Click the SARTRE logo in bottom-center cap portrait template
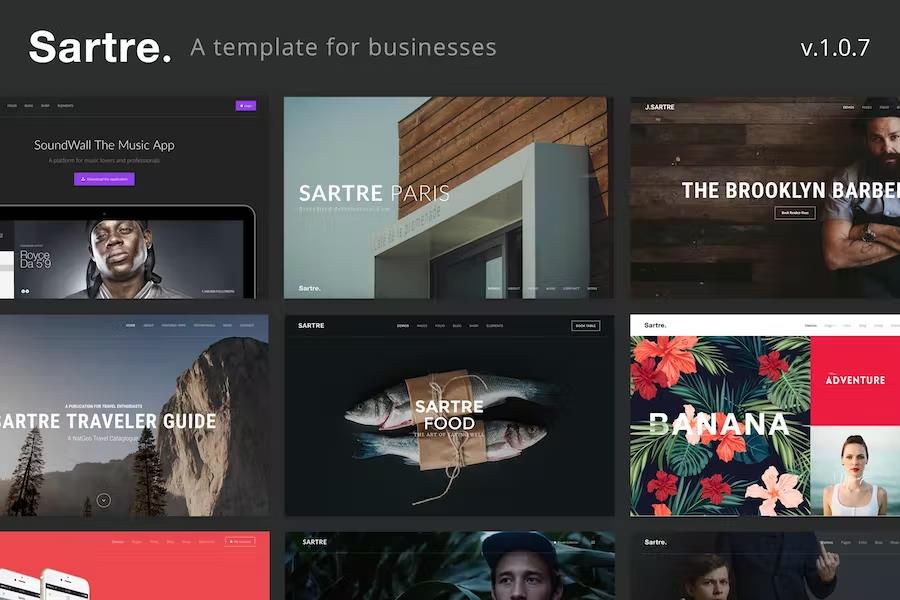 point(314,542)
